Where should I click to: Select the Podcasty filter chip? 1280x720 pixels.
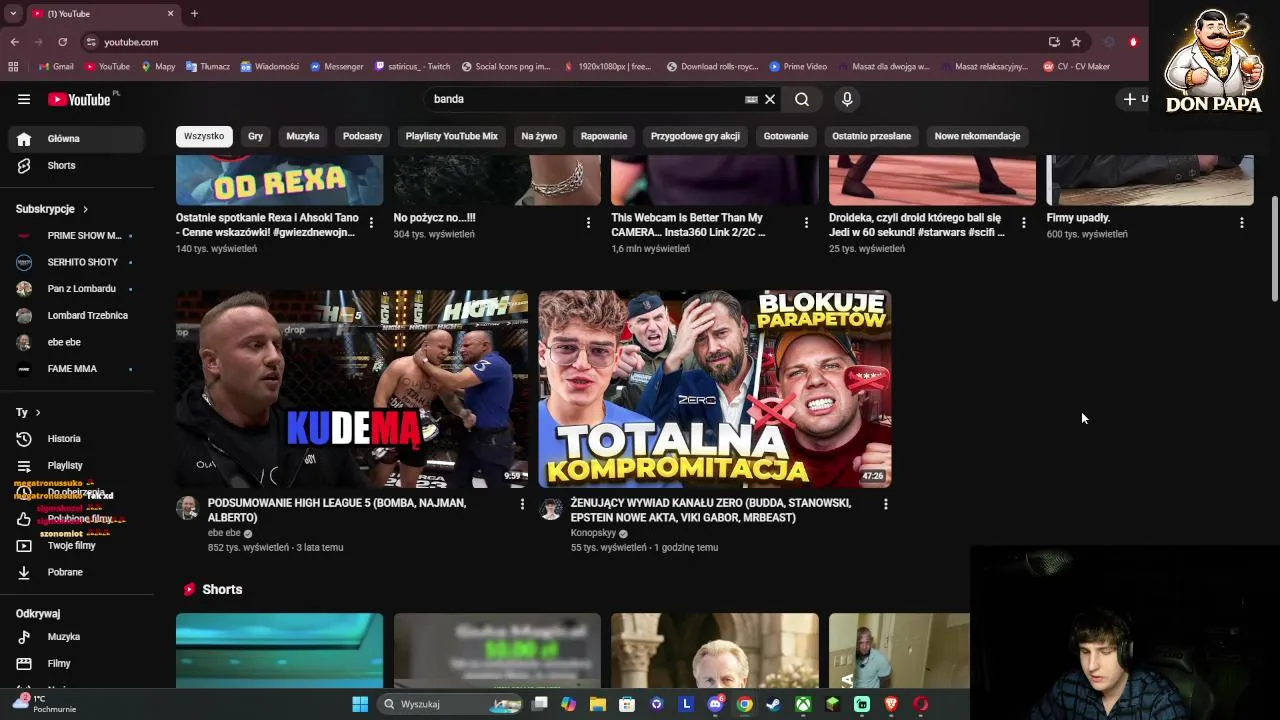pos(362,136)
